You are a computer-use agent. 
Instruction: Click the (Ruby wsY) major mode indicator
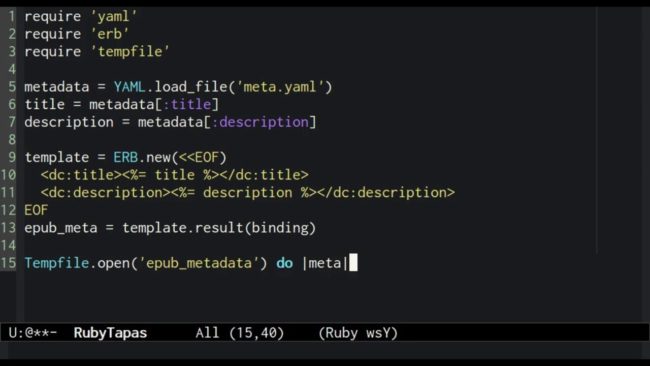pos(358,333)
